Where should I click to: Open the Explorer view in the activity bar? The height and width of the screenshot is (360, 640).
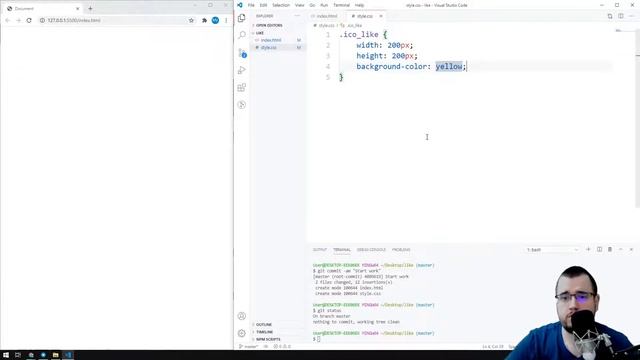coord(242,18)
